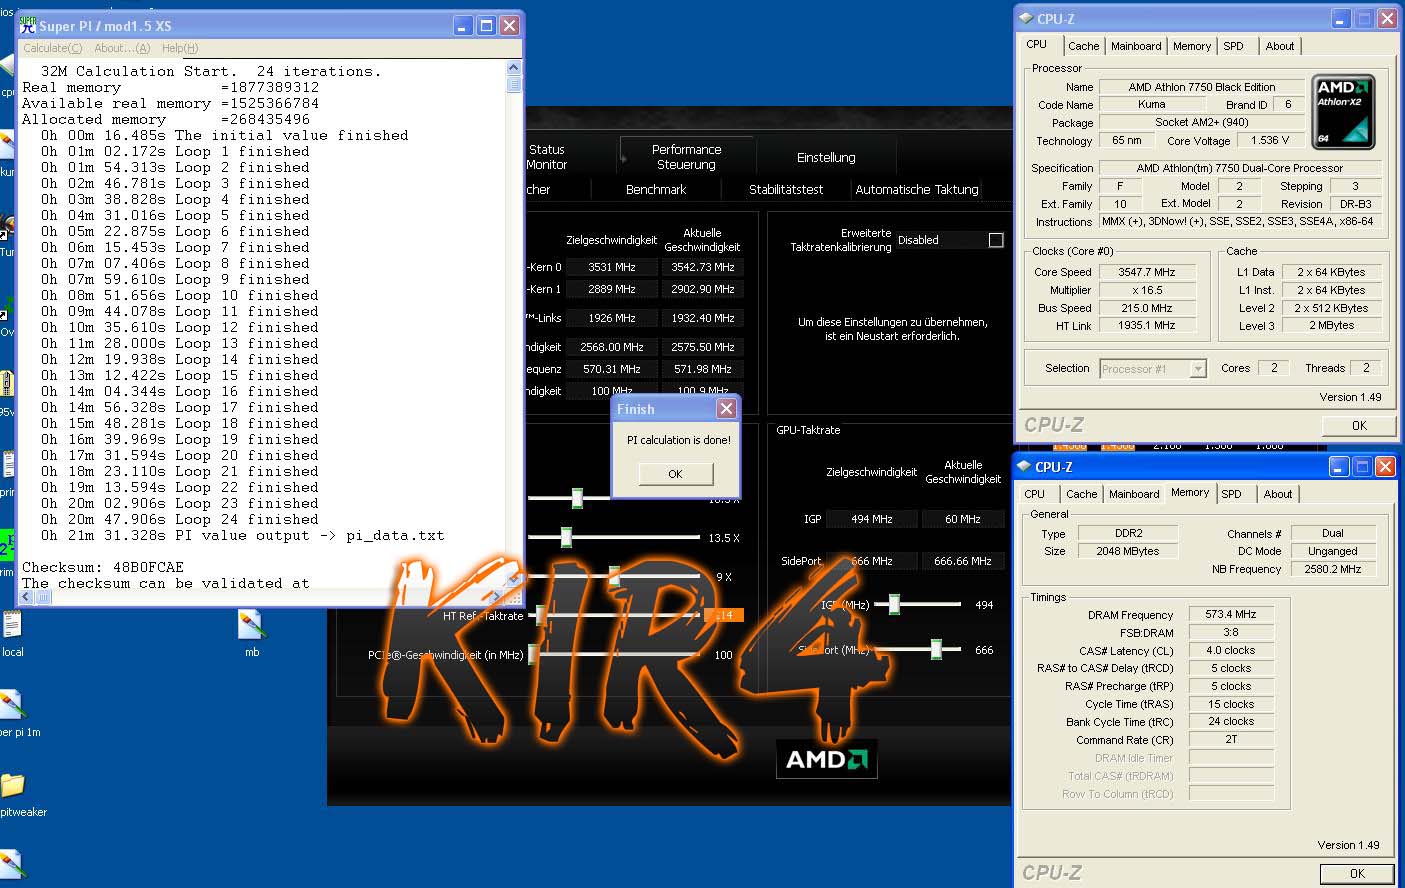
Task: Click the CAS# Latency value 4.0 clocks
Action: [x=1231, y=650]
